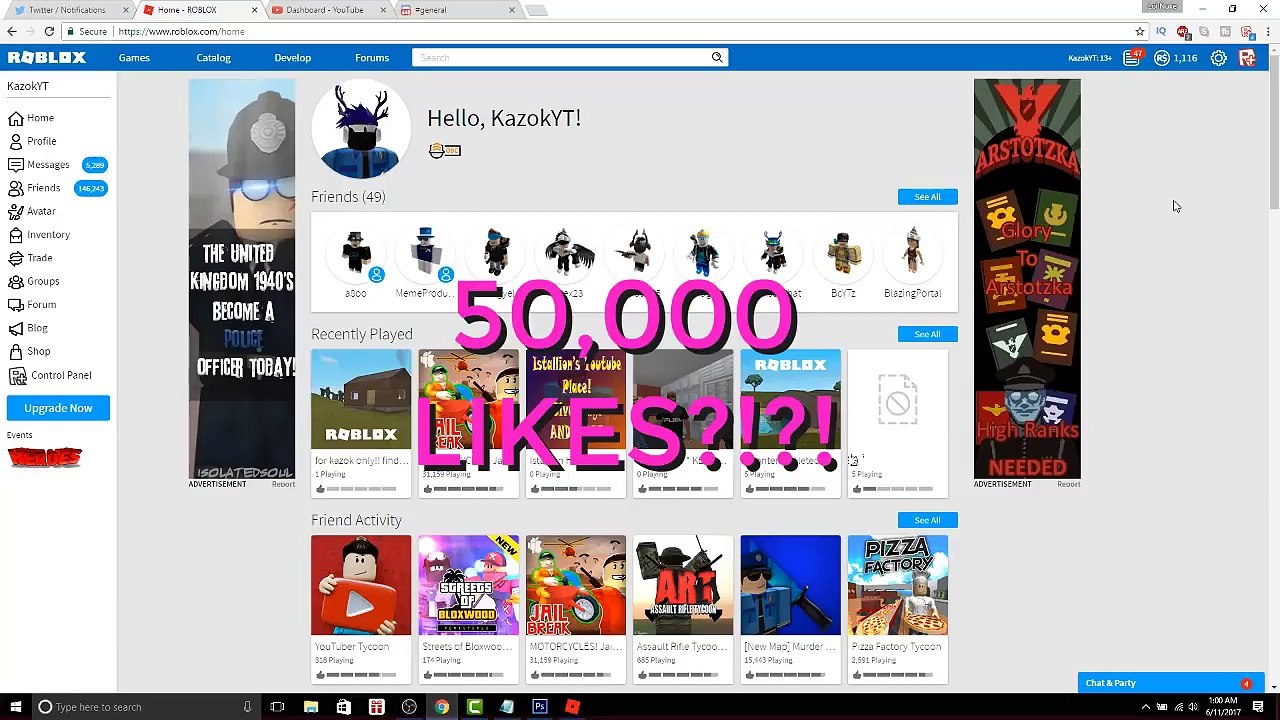
Task: Click the Windows Start button
Action: [15, 707]
